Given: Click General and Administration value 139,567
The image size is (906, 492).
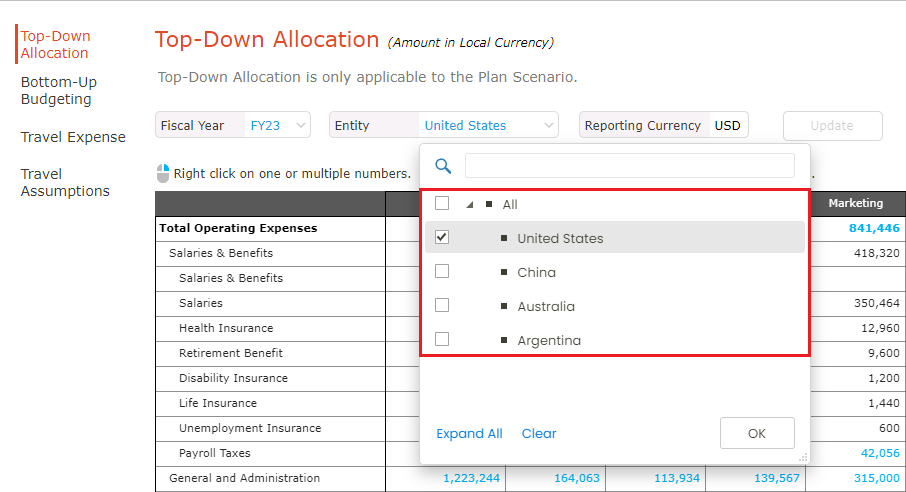Looking at the screenshot, I should [x=777, y=478].
